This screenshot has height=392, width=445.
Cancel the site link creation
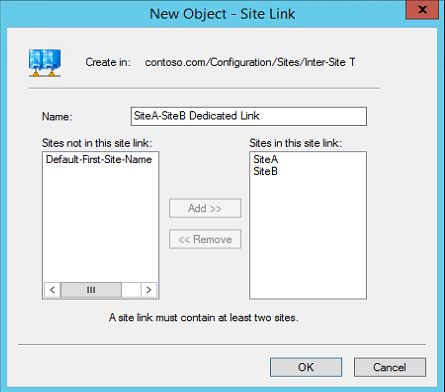[x=390, y=367]
